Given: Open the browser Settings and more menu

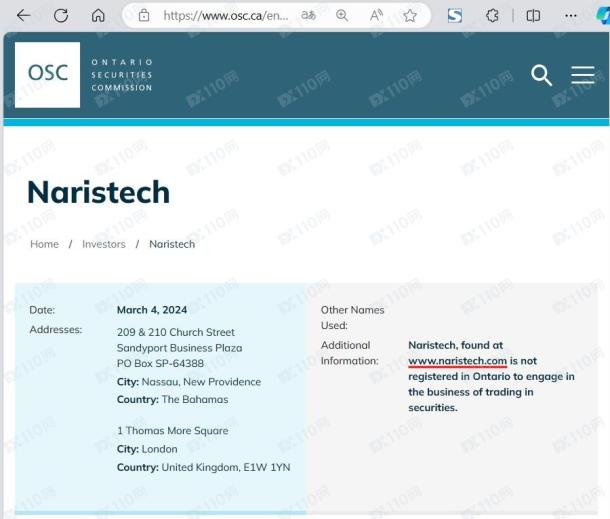Looking at the screenshot, I should 571,16.
